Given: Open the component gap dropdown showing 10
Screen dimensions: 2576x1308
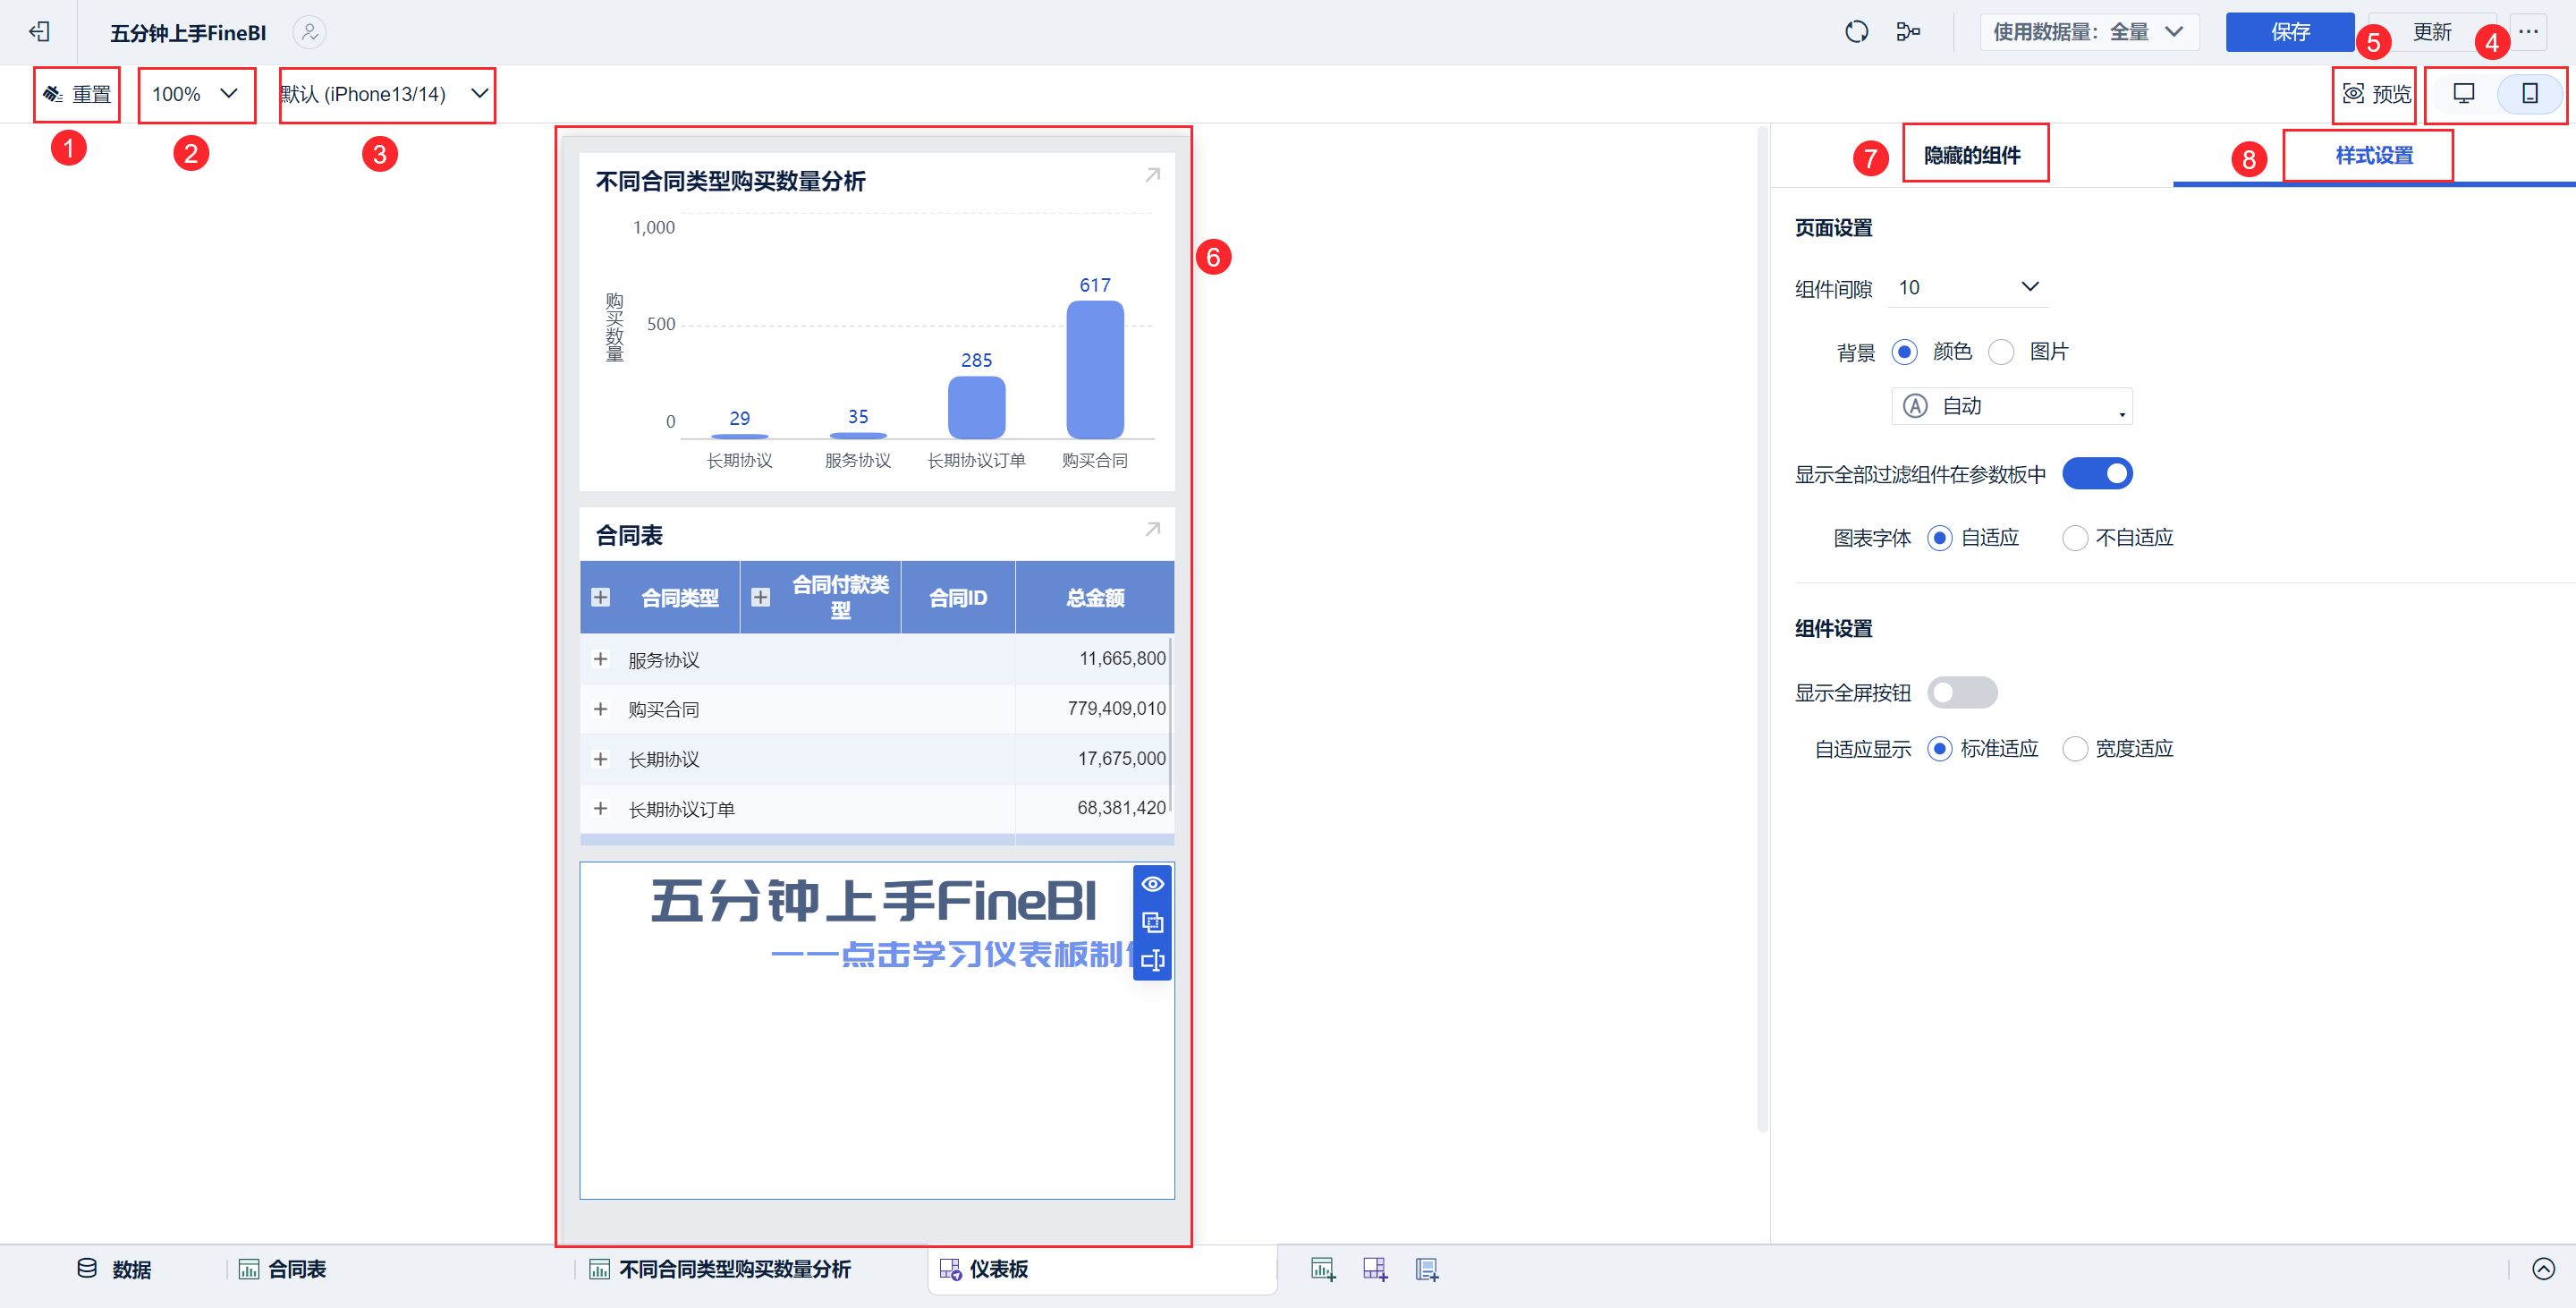Looking at the screenshot, I should [1967, 288].
